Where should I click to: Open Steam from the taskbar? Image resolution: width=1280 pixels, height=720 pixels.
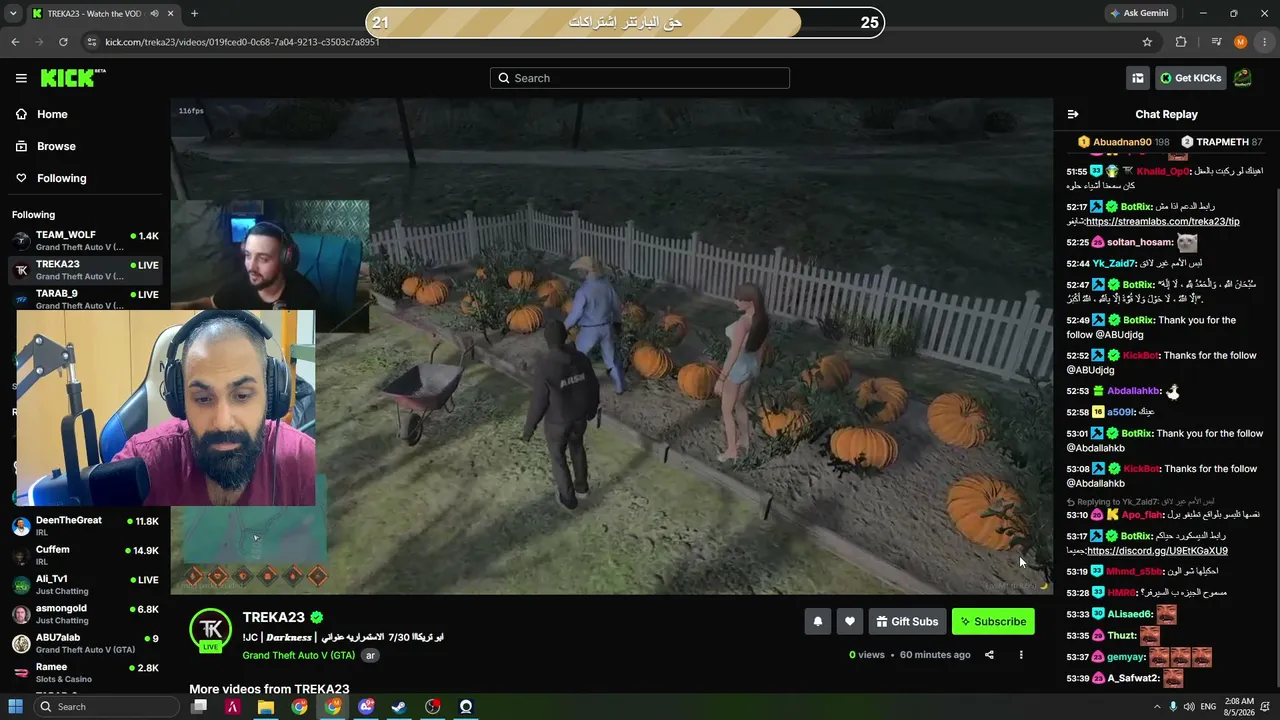tap(399, 707)
